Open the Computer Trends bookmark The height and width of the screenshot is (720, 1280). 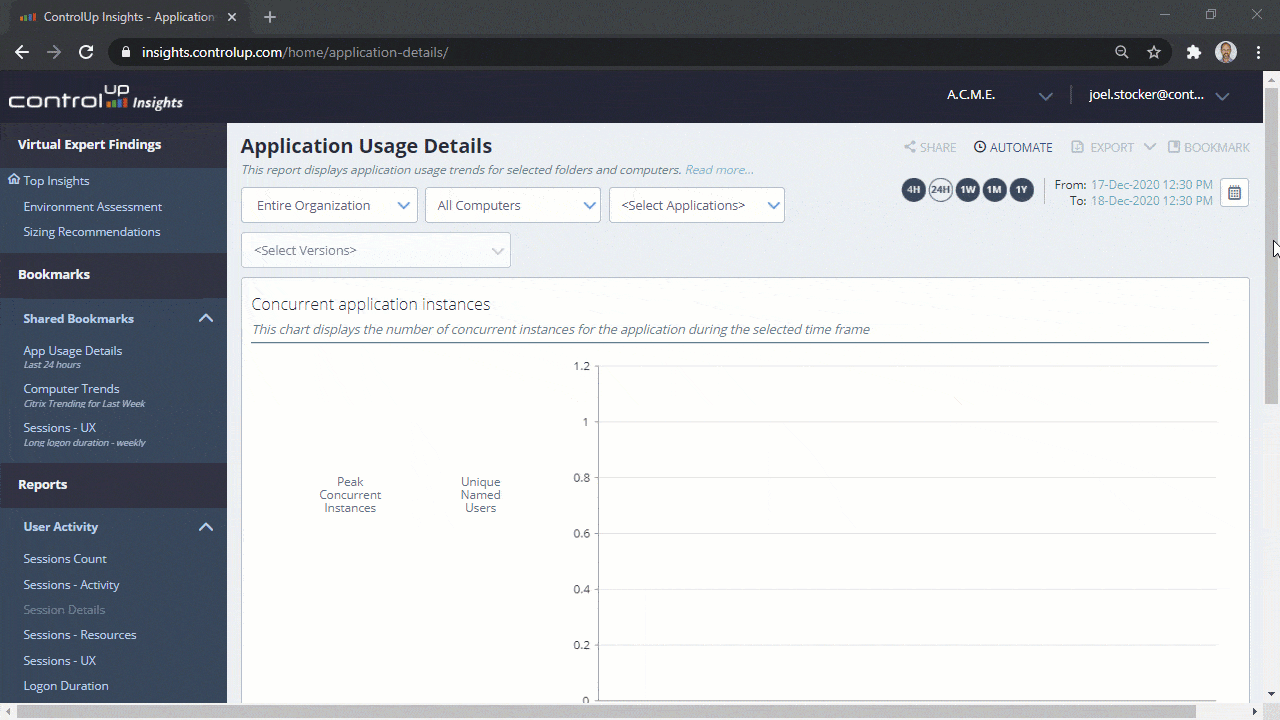point(84,395)
